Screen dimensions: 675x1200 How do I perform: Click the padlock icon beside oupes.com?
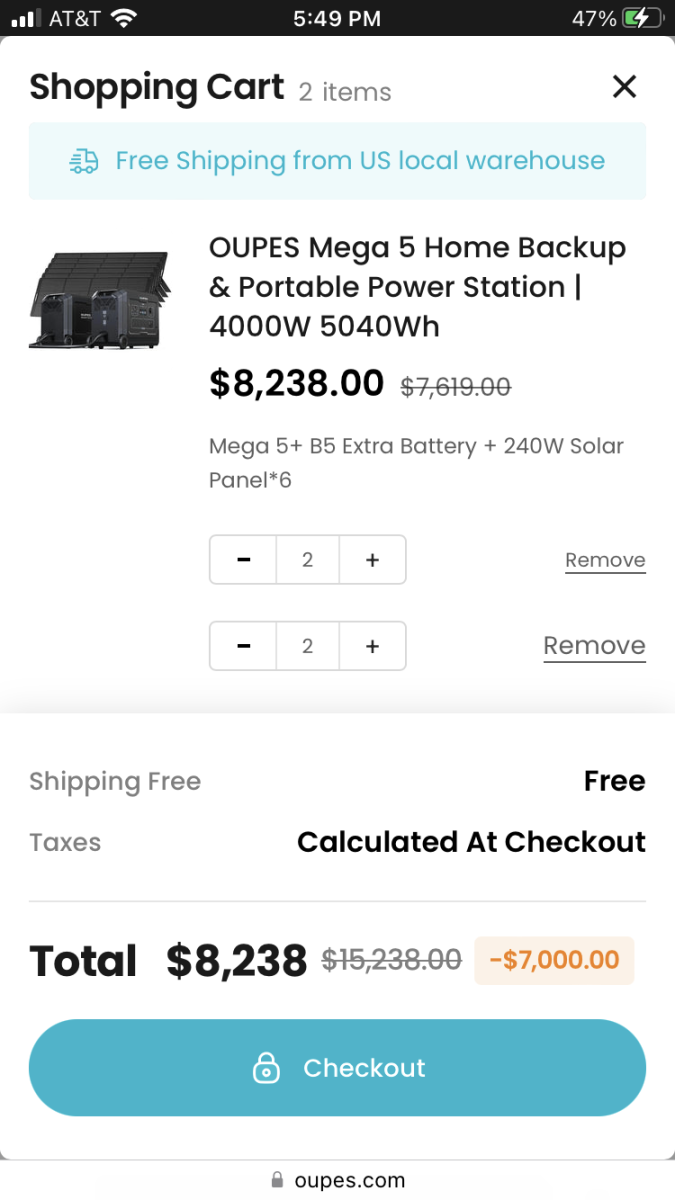[278, 1181]
